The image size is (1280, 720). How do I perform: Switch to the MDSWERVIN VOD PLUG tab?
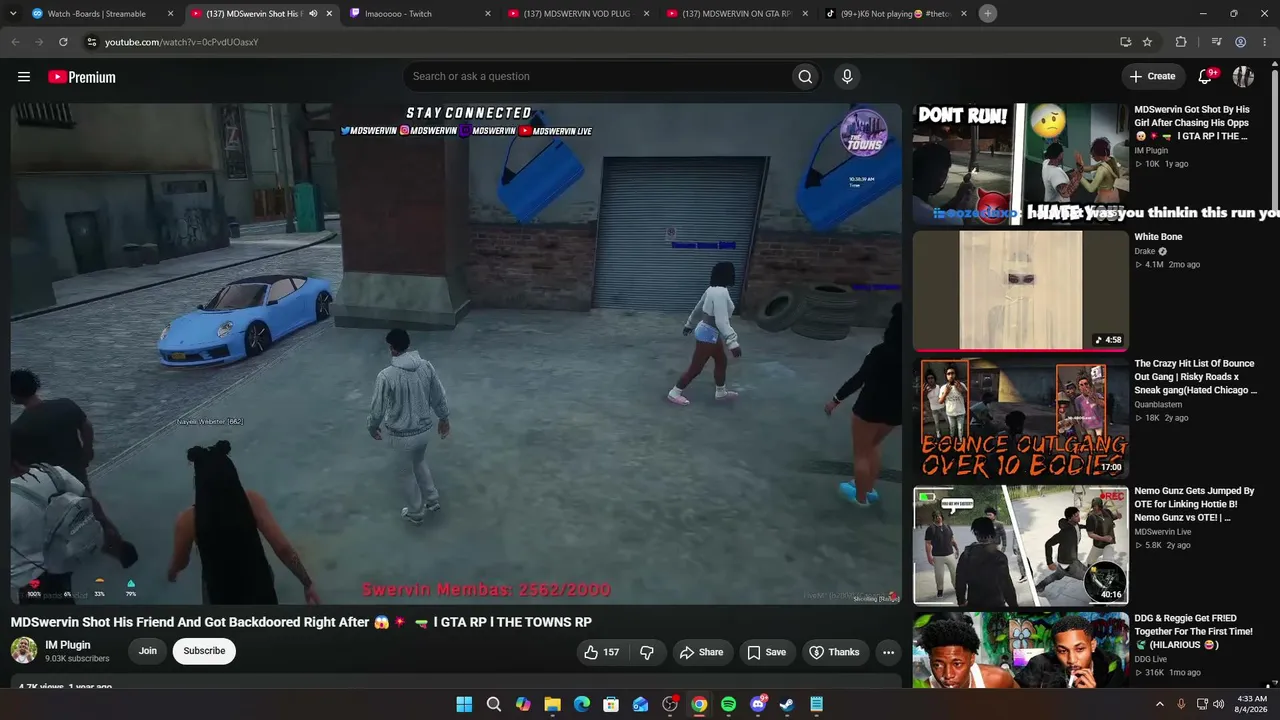click(578, 14)
